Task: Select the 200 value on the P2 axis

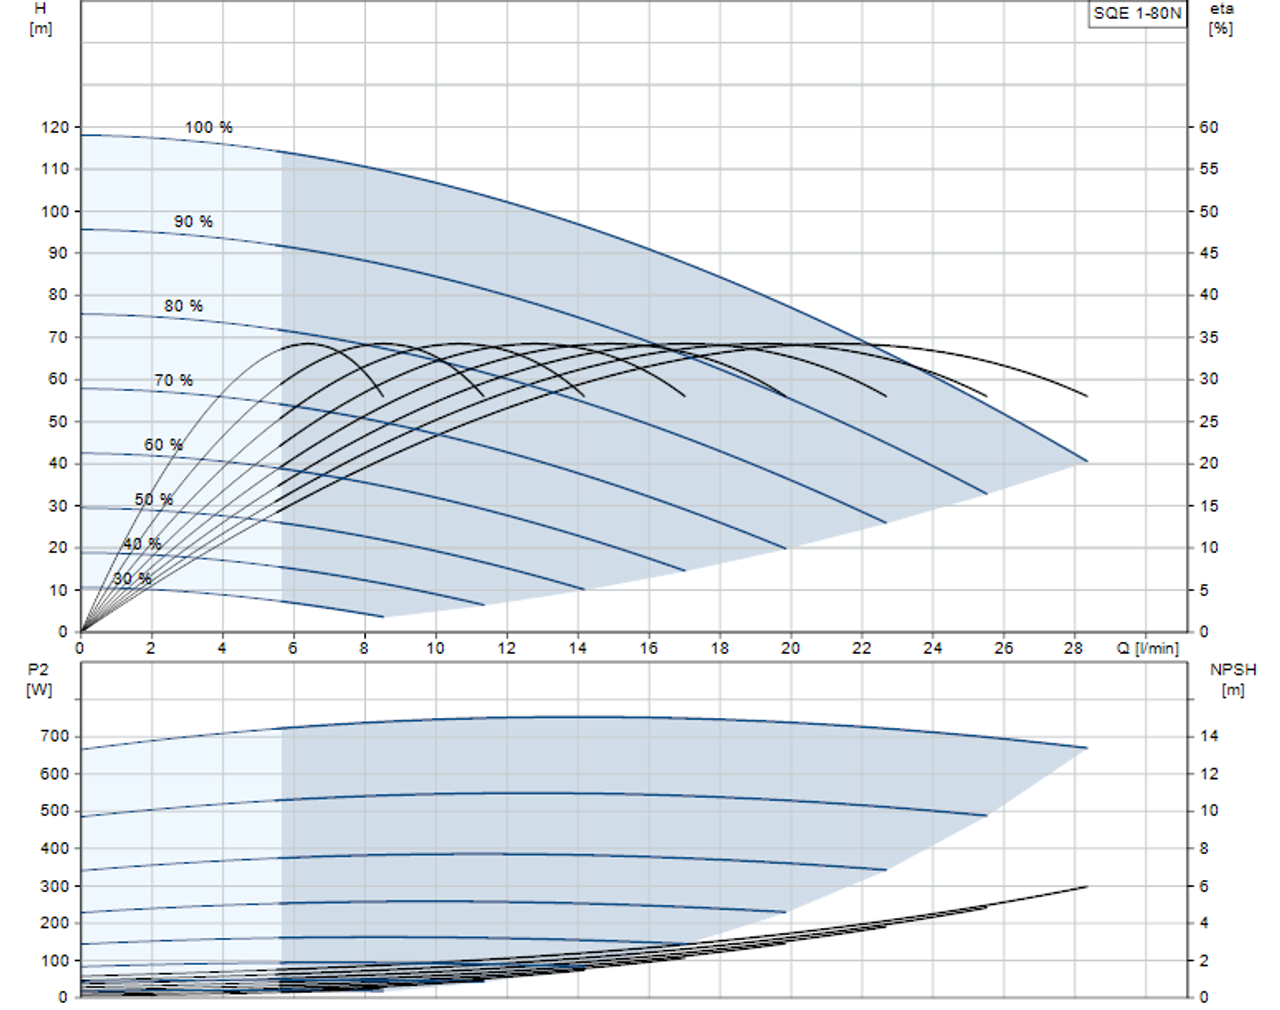Action: (x=55, y=923)
